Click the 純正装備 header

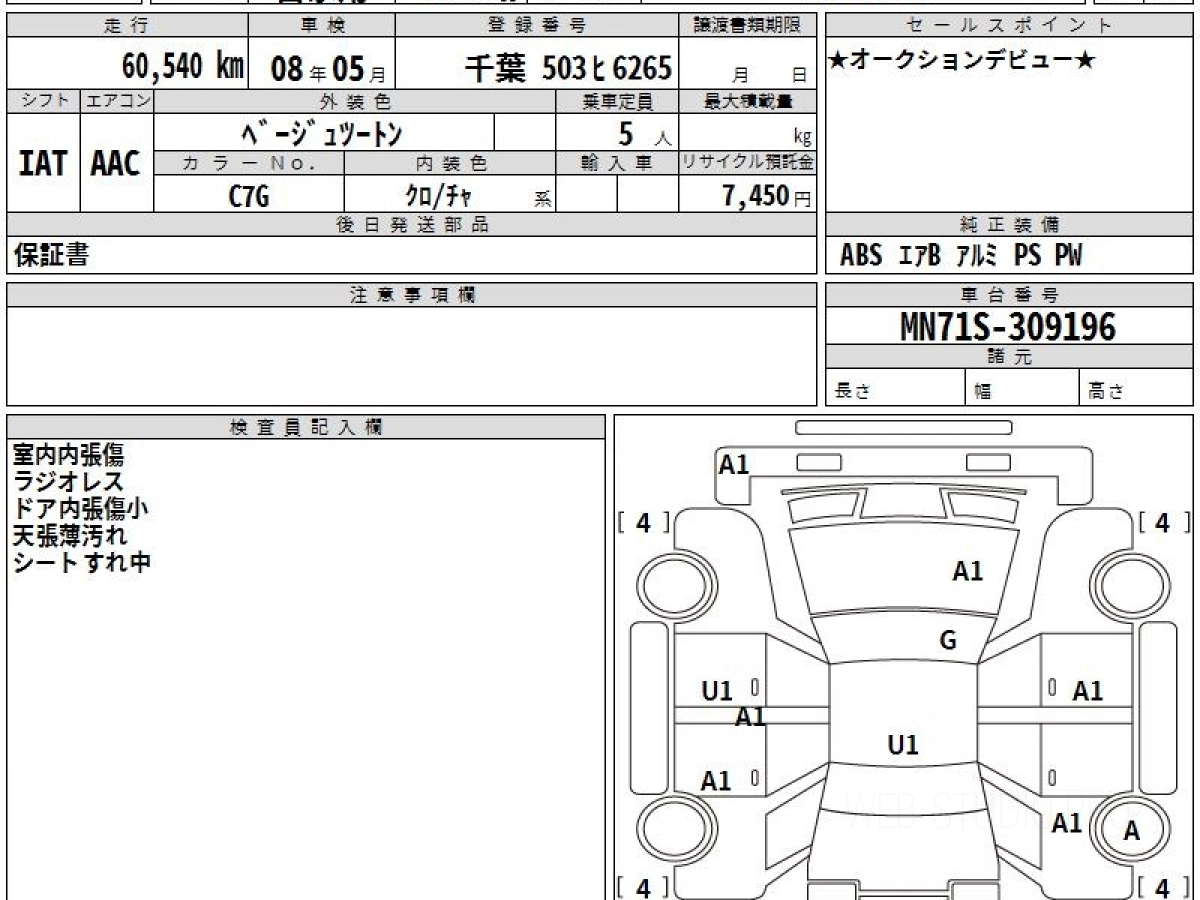[1009, 225]
